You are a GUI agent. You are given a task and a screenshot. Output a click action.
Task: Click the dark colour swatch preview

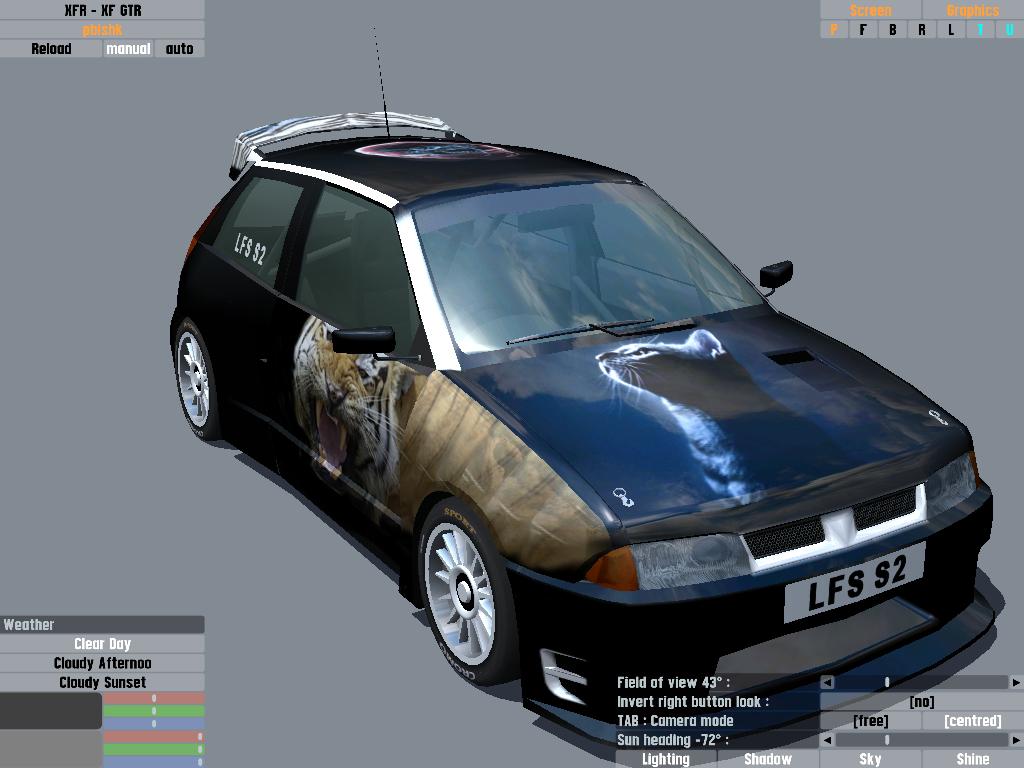coord(51,711)
